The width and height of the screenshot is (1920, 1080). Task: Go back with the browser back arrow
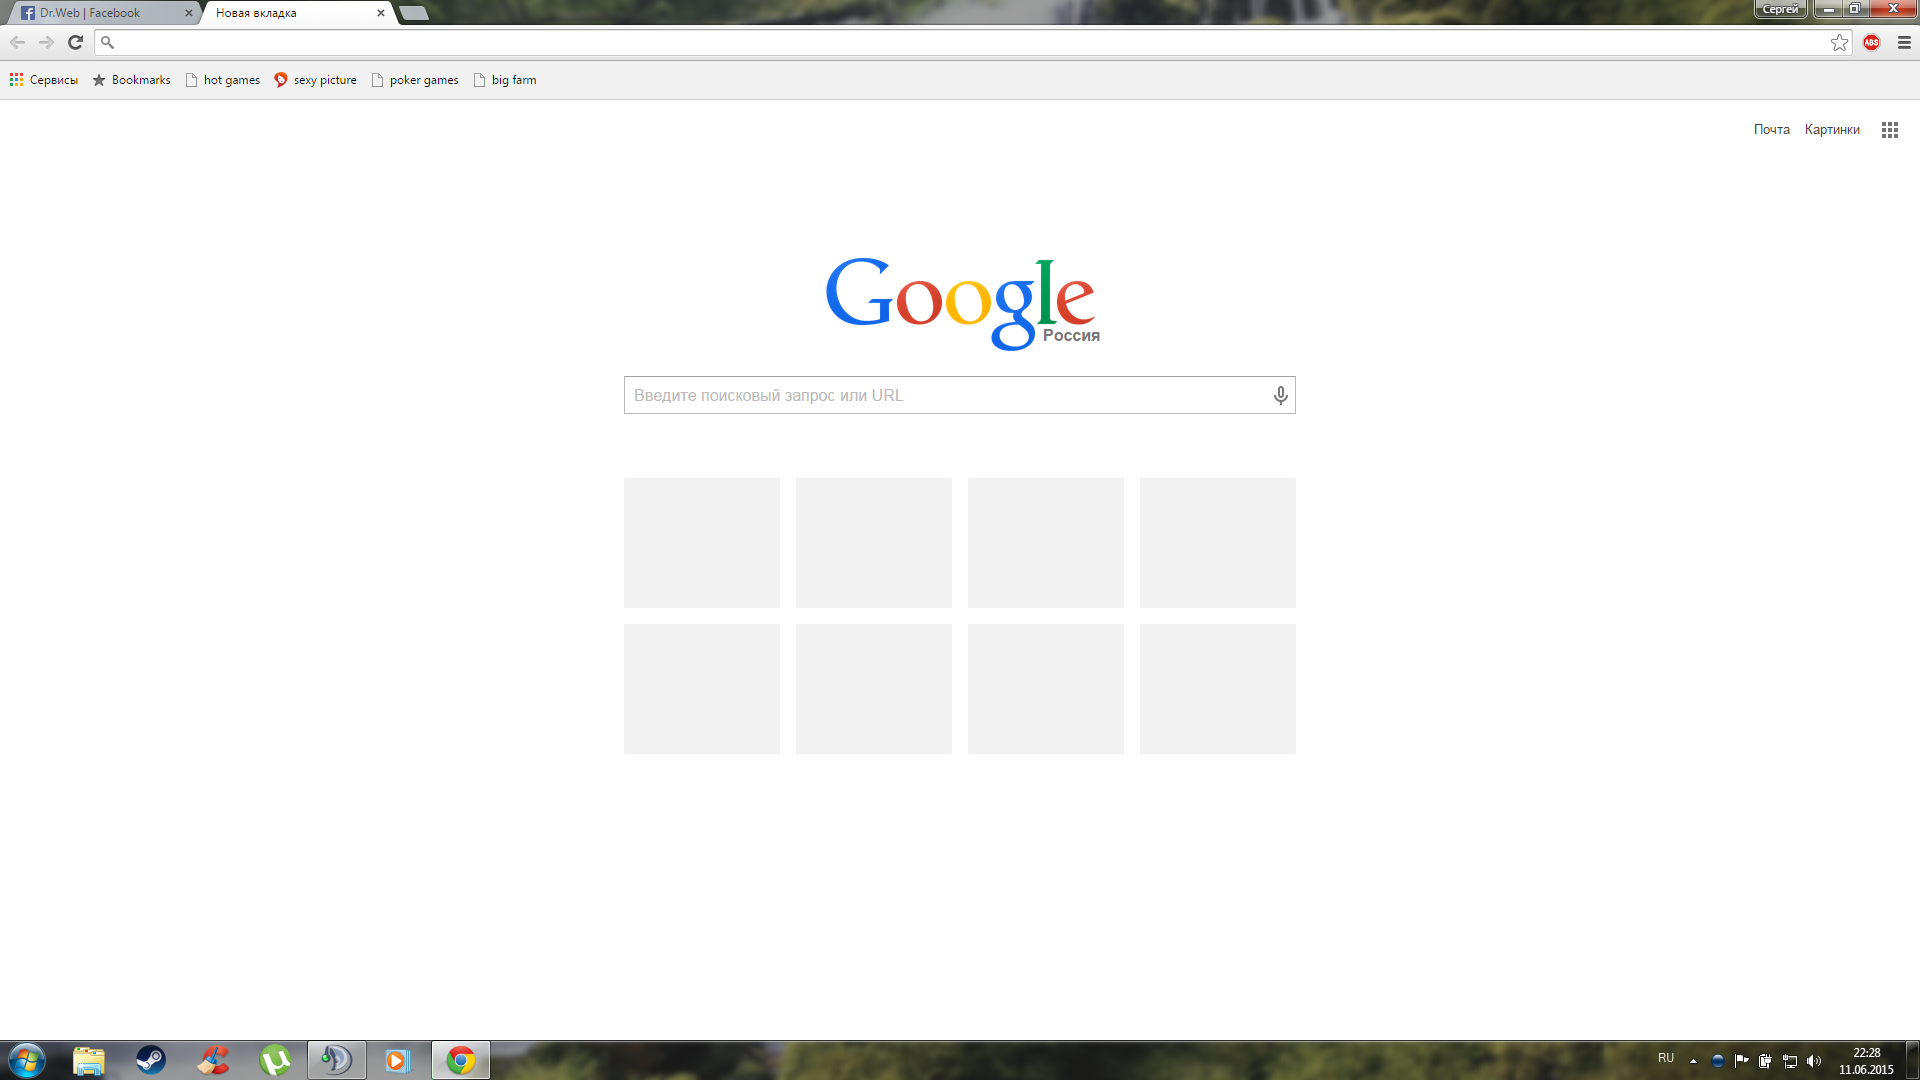[17, 42]
